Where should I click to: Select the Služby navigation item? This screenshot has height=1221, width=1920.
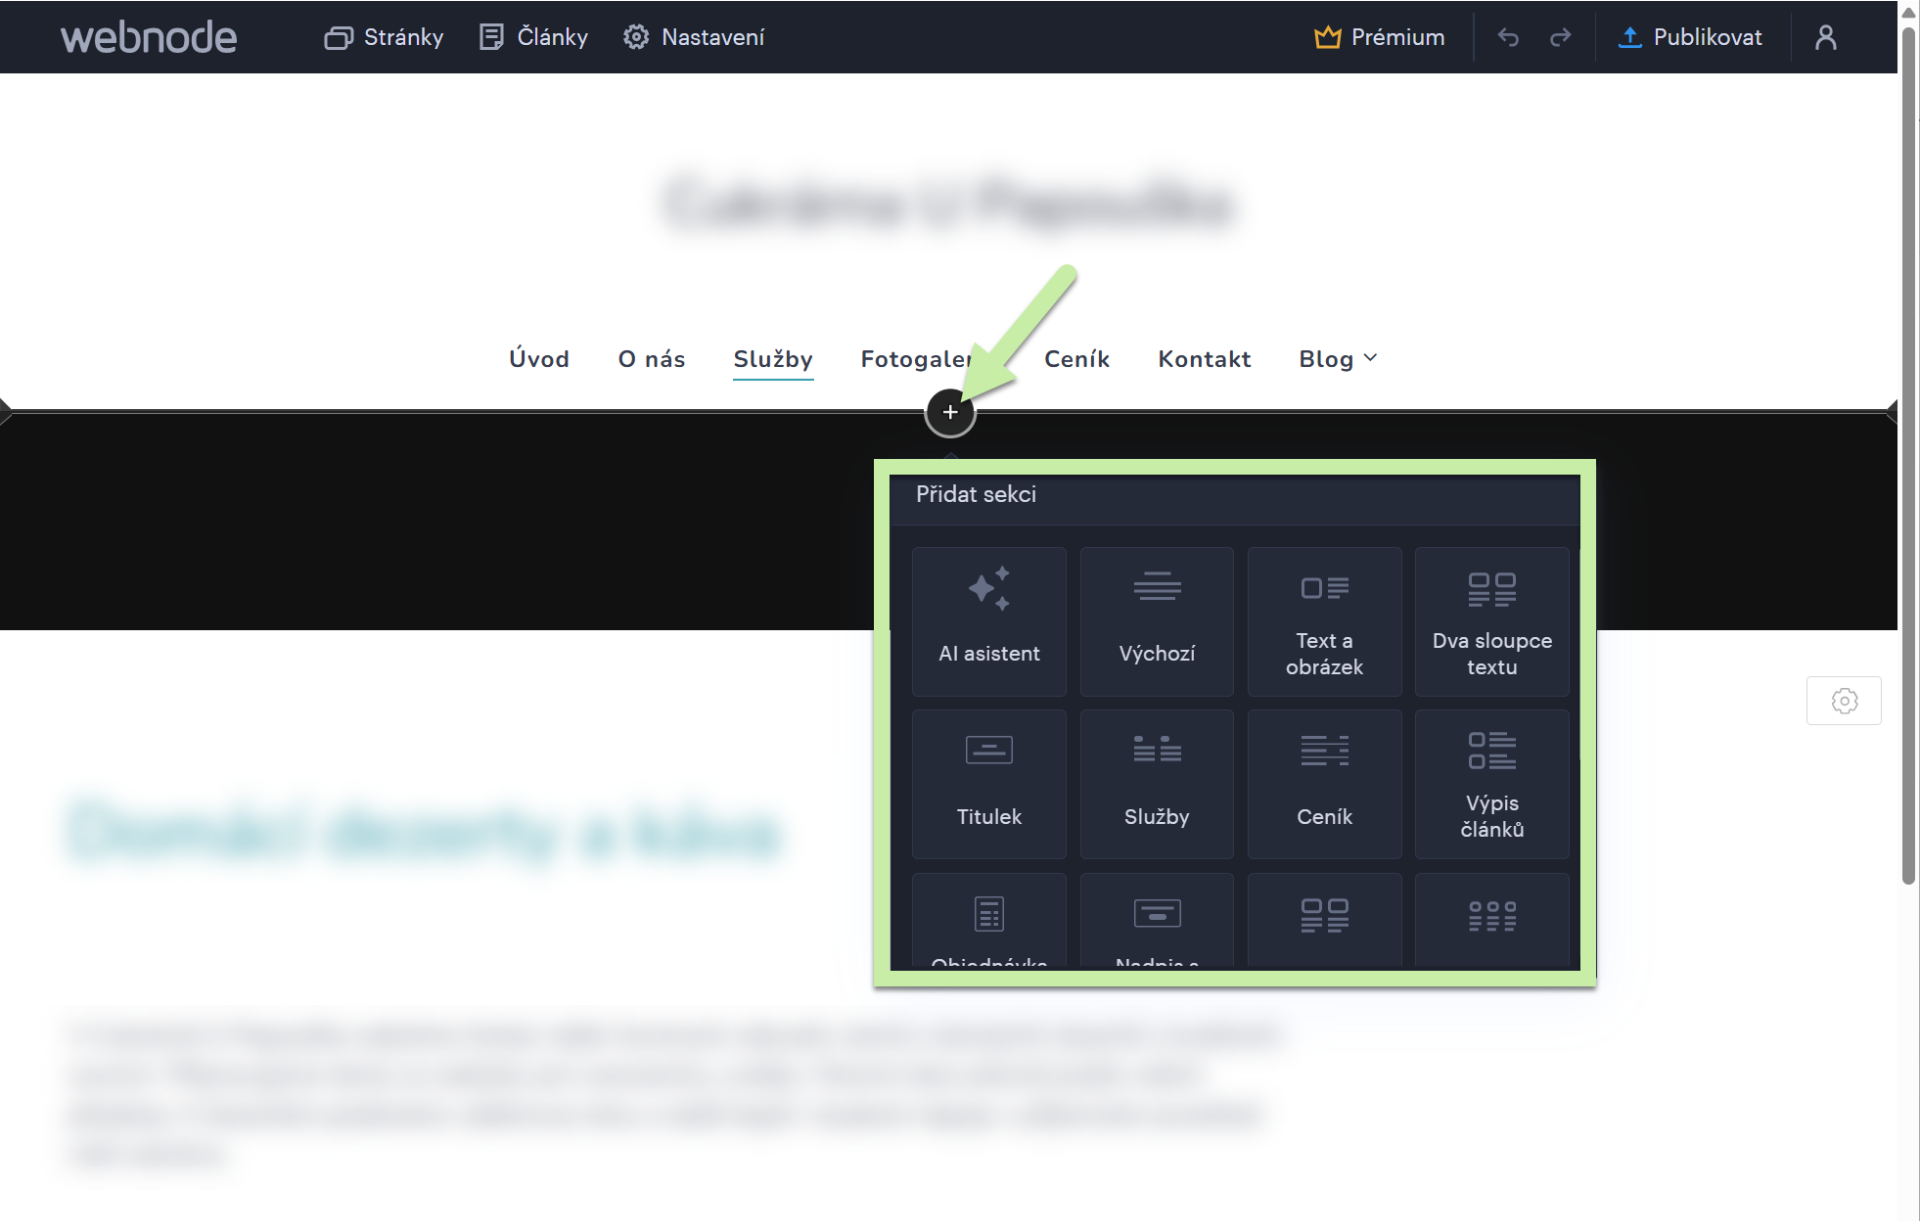773,359
